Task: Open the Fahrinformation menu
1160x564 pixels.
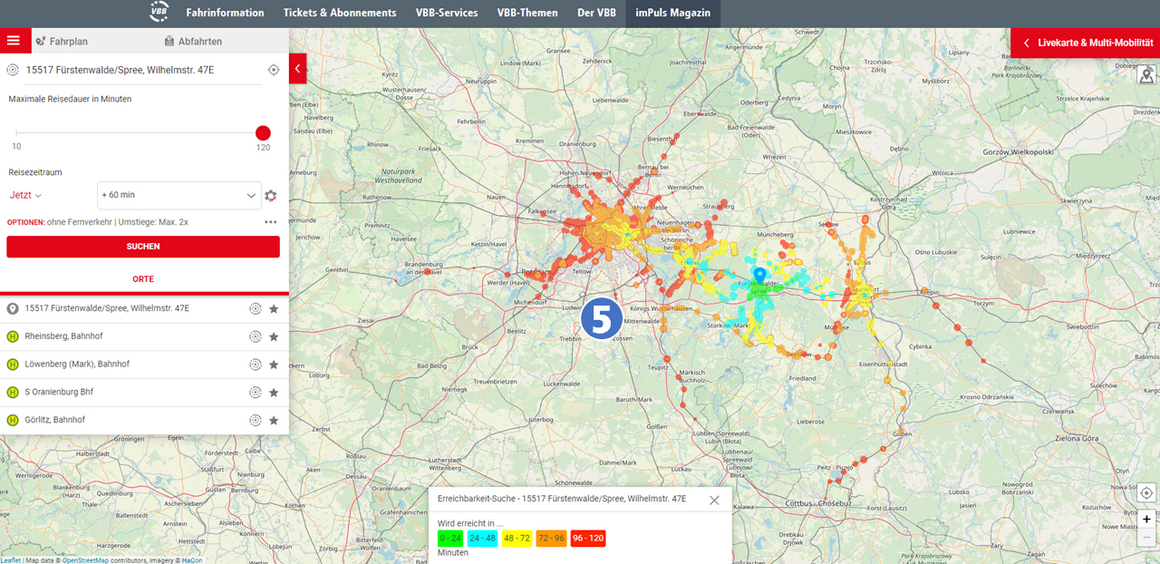Action: (x=225, y=13)
